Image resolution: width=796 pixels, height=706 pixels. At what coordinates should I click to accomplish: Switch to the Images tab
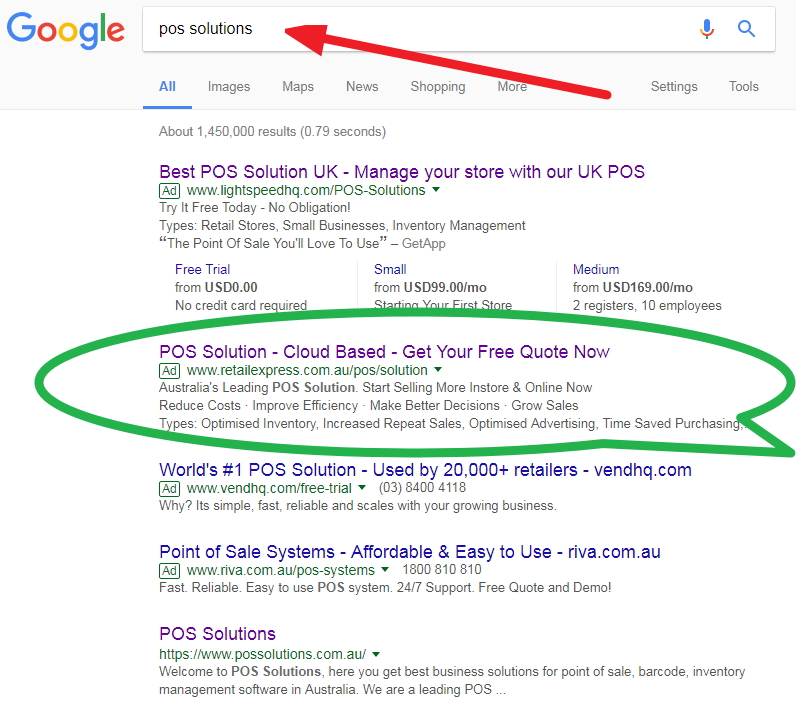coord(228,87)
